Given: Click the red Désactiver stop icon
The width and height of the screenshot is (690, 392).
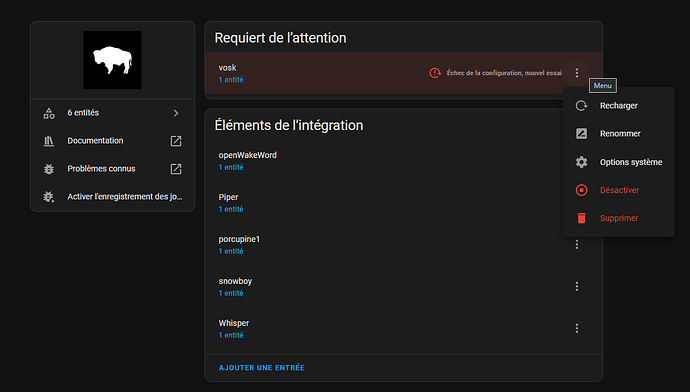Looking at the screenshot, I should tap(581, 190).
